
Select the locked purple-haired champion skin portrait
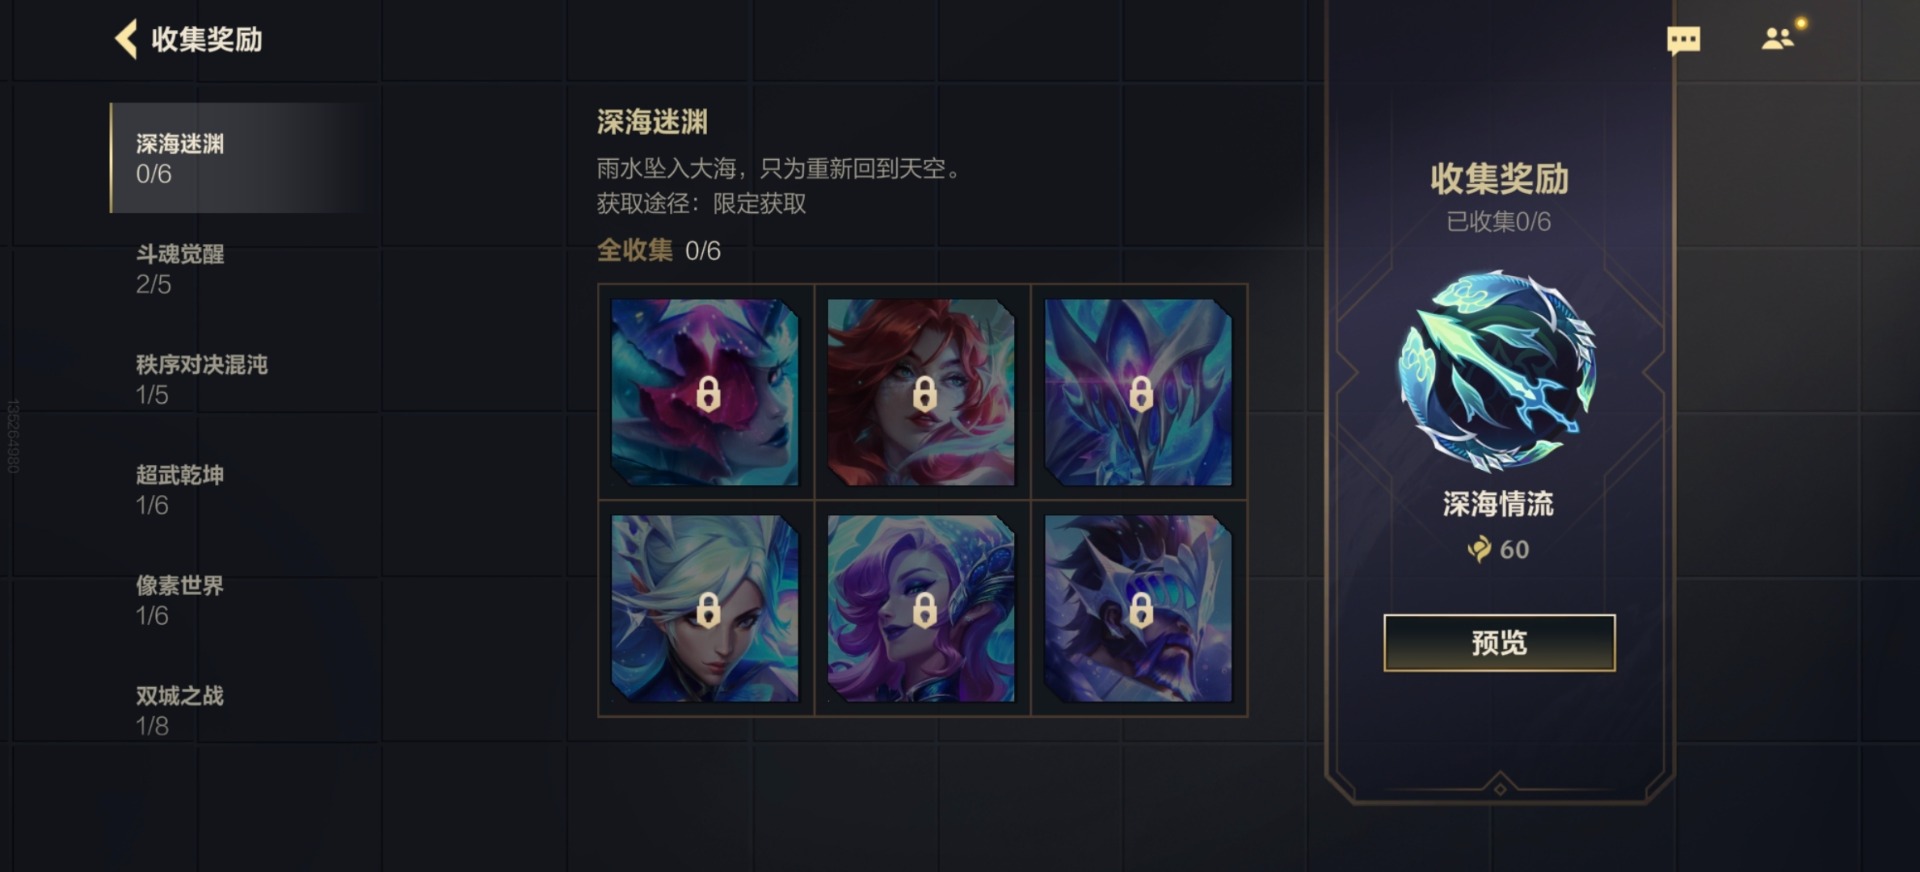(922, 608)
